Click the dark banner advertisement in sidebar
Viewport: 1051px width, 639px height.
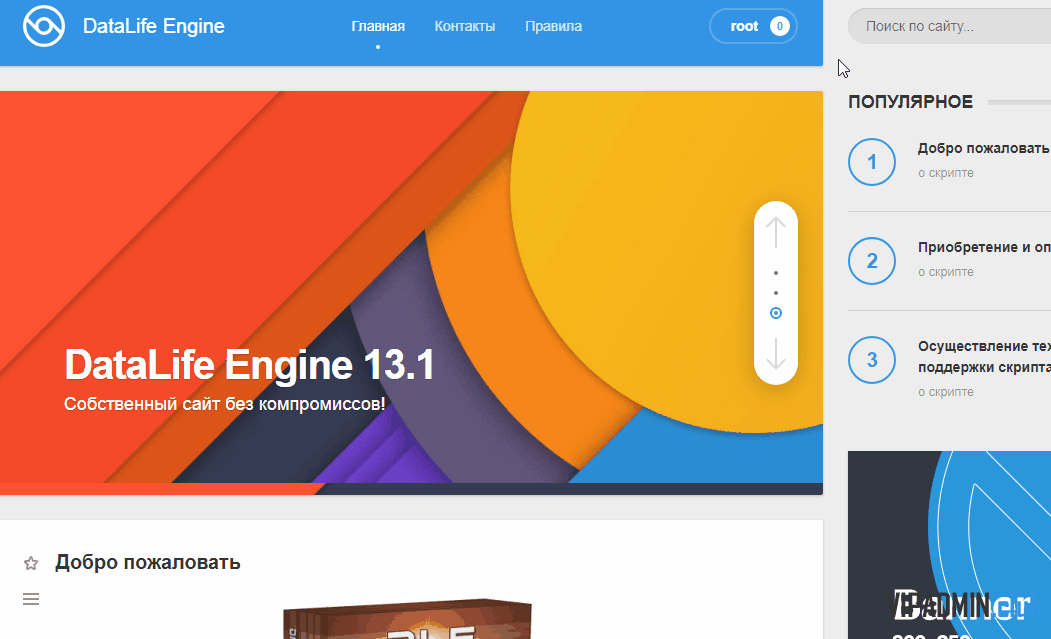point(949,544)
